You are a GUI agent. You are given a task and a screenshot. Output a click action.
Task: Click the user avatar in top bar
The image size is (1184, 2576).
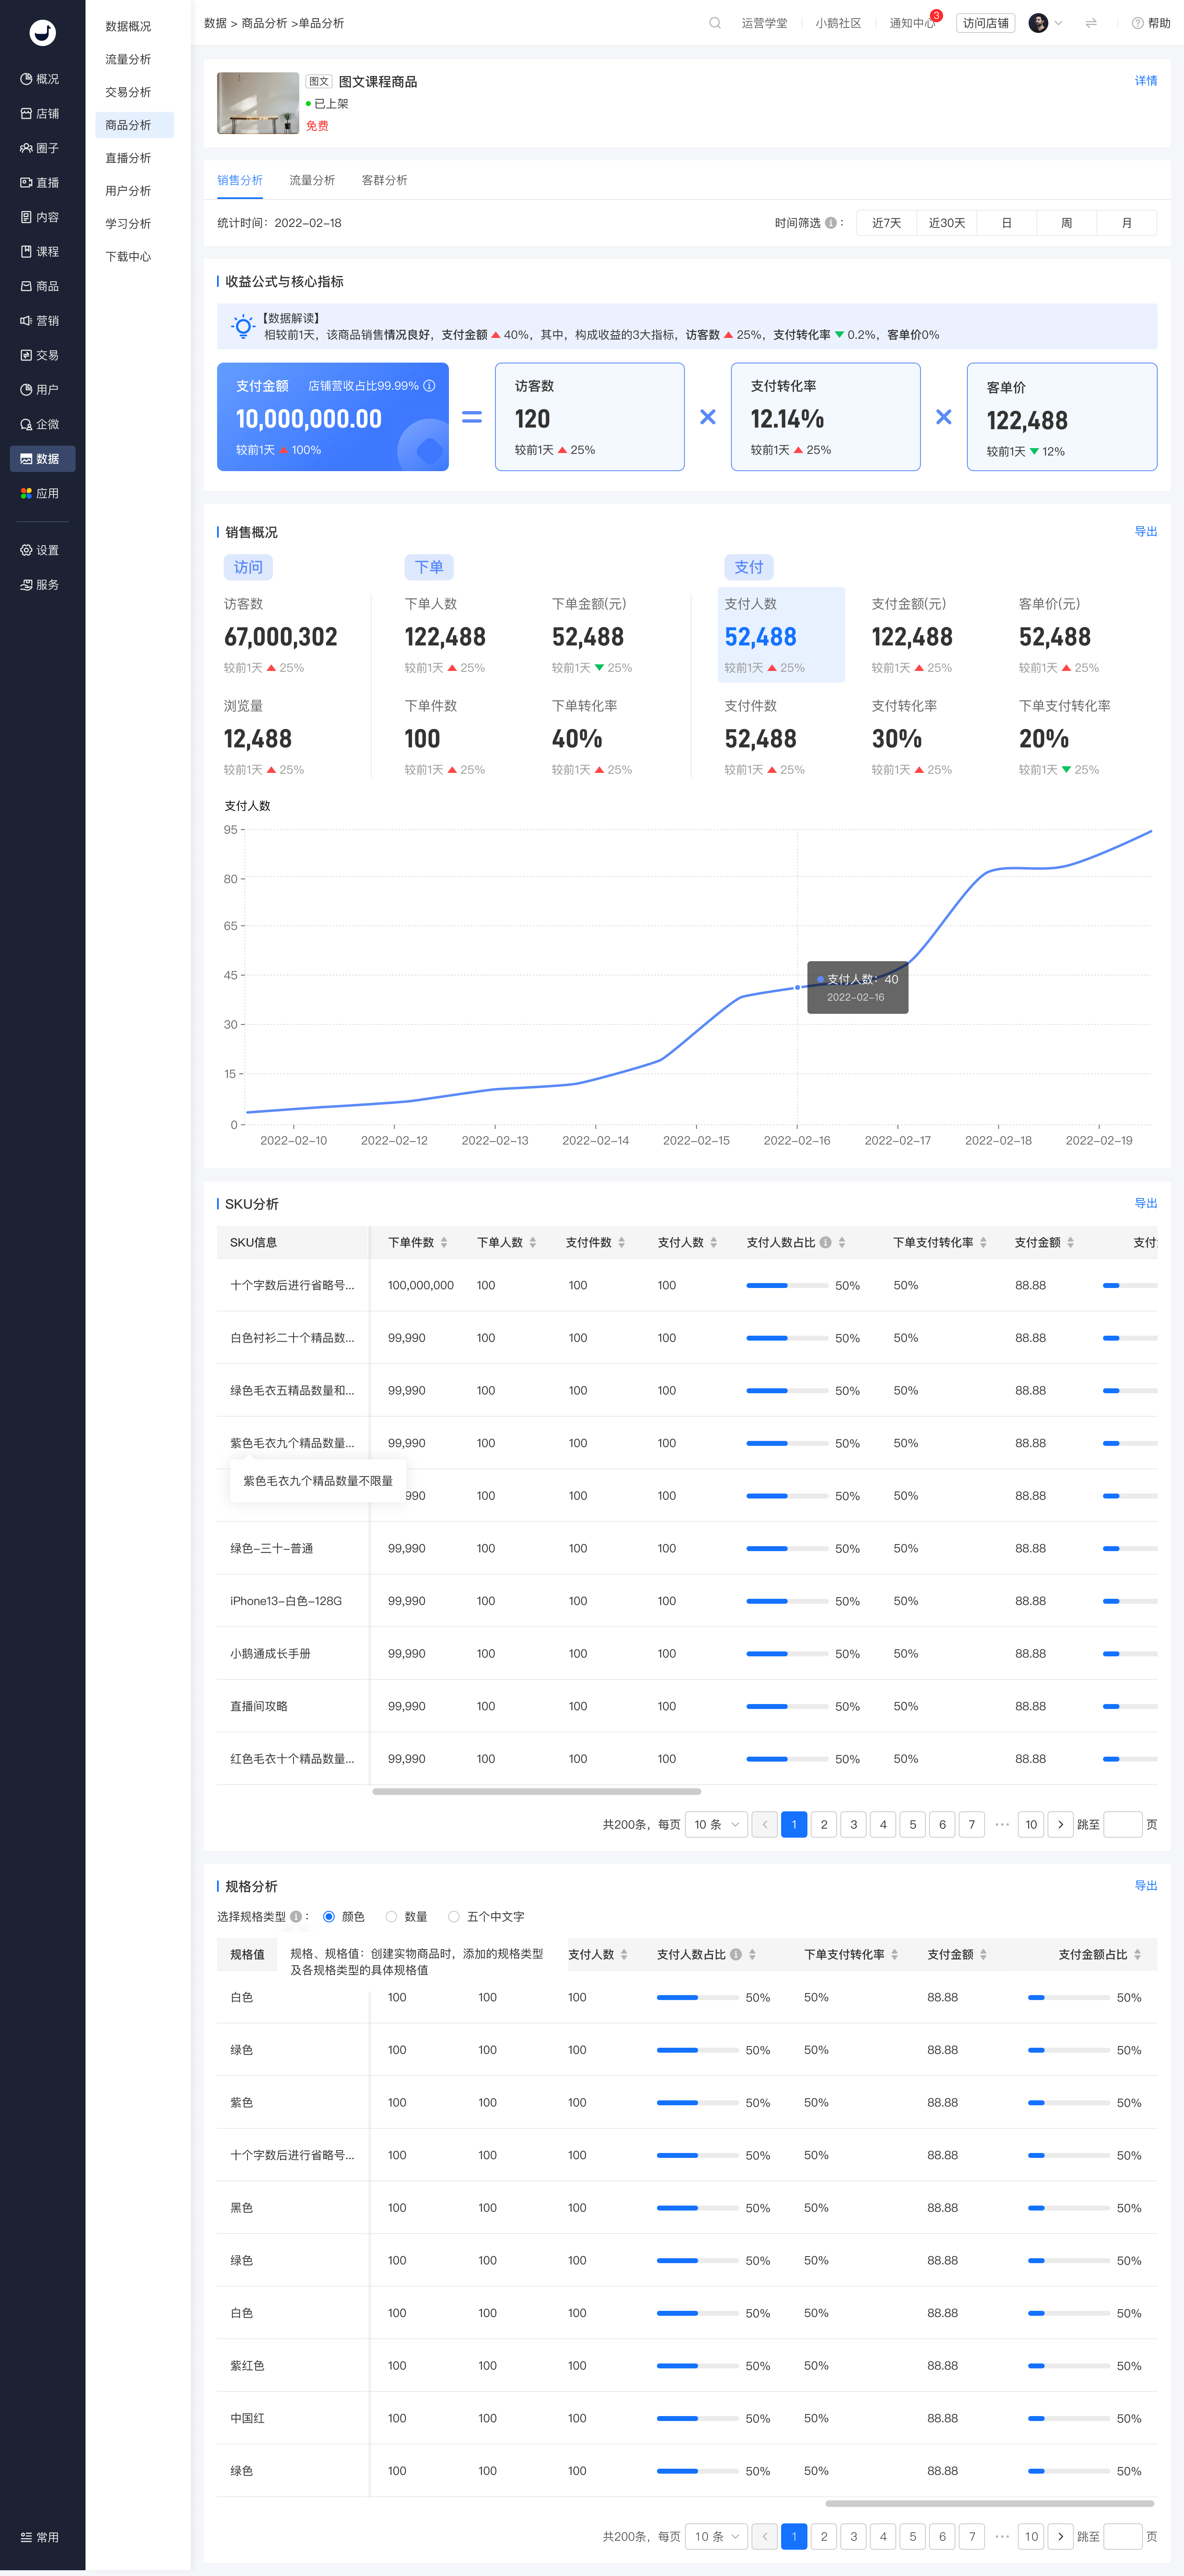[1038, 23]
